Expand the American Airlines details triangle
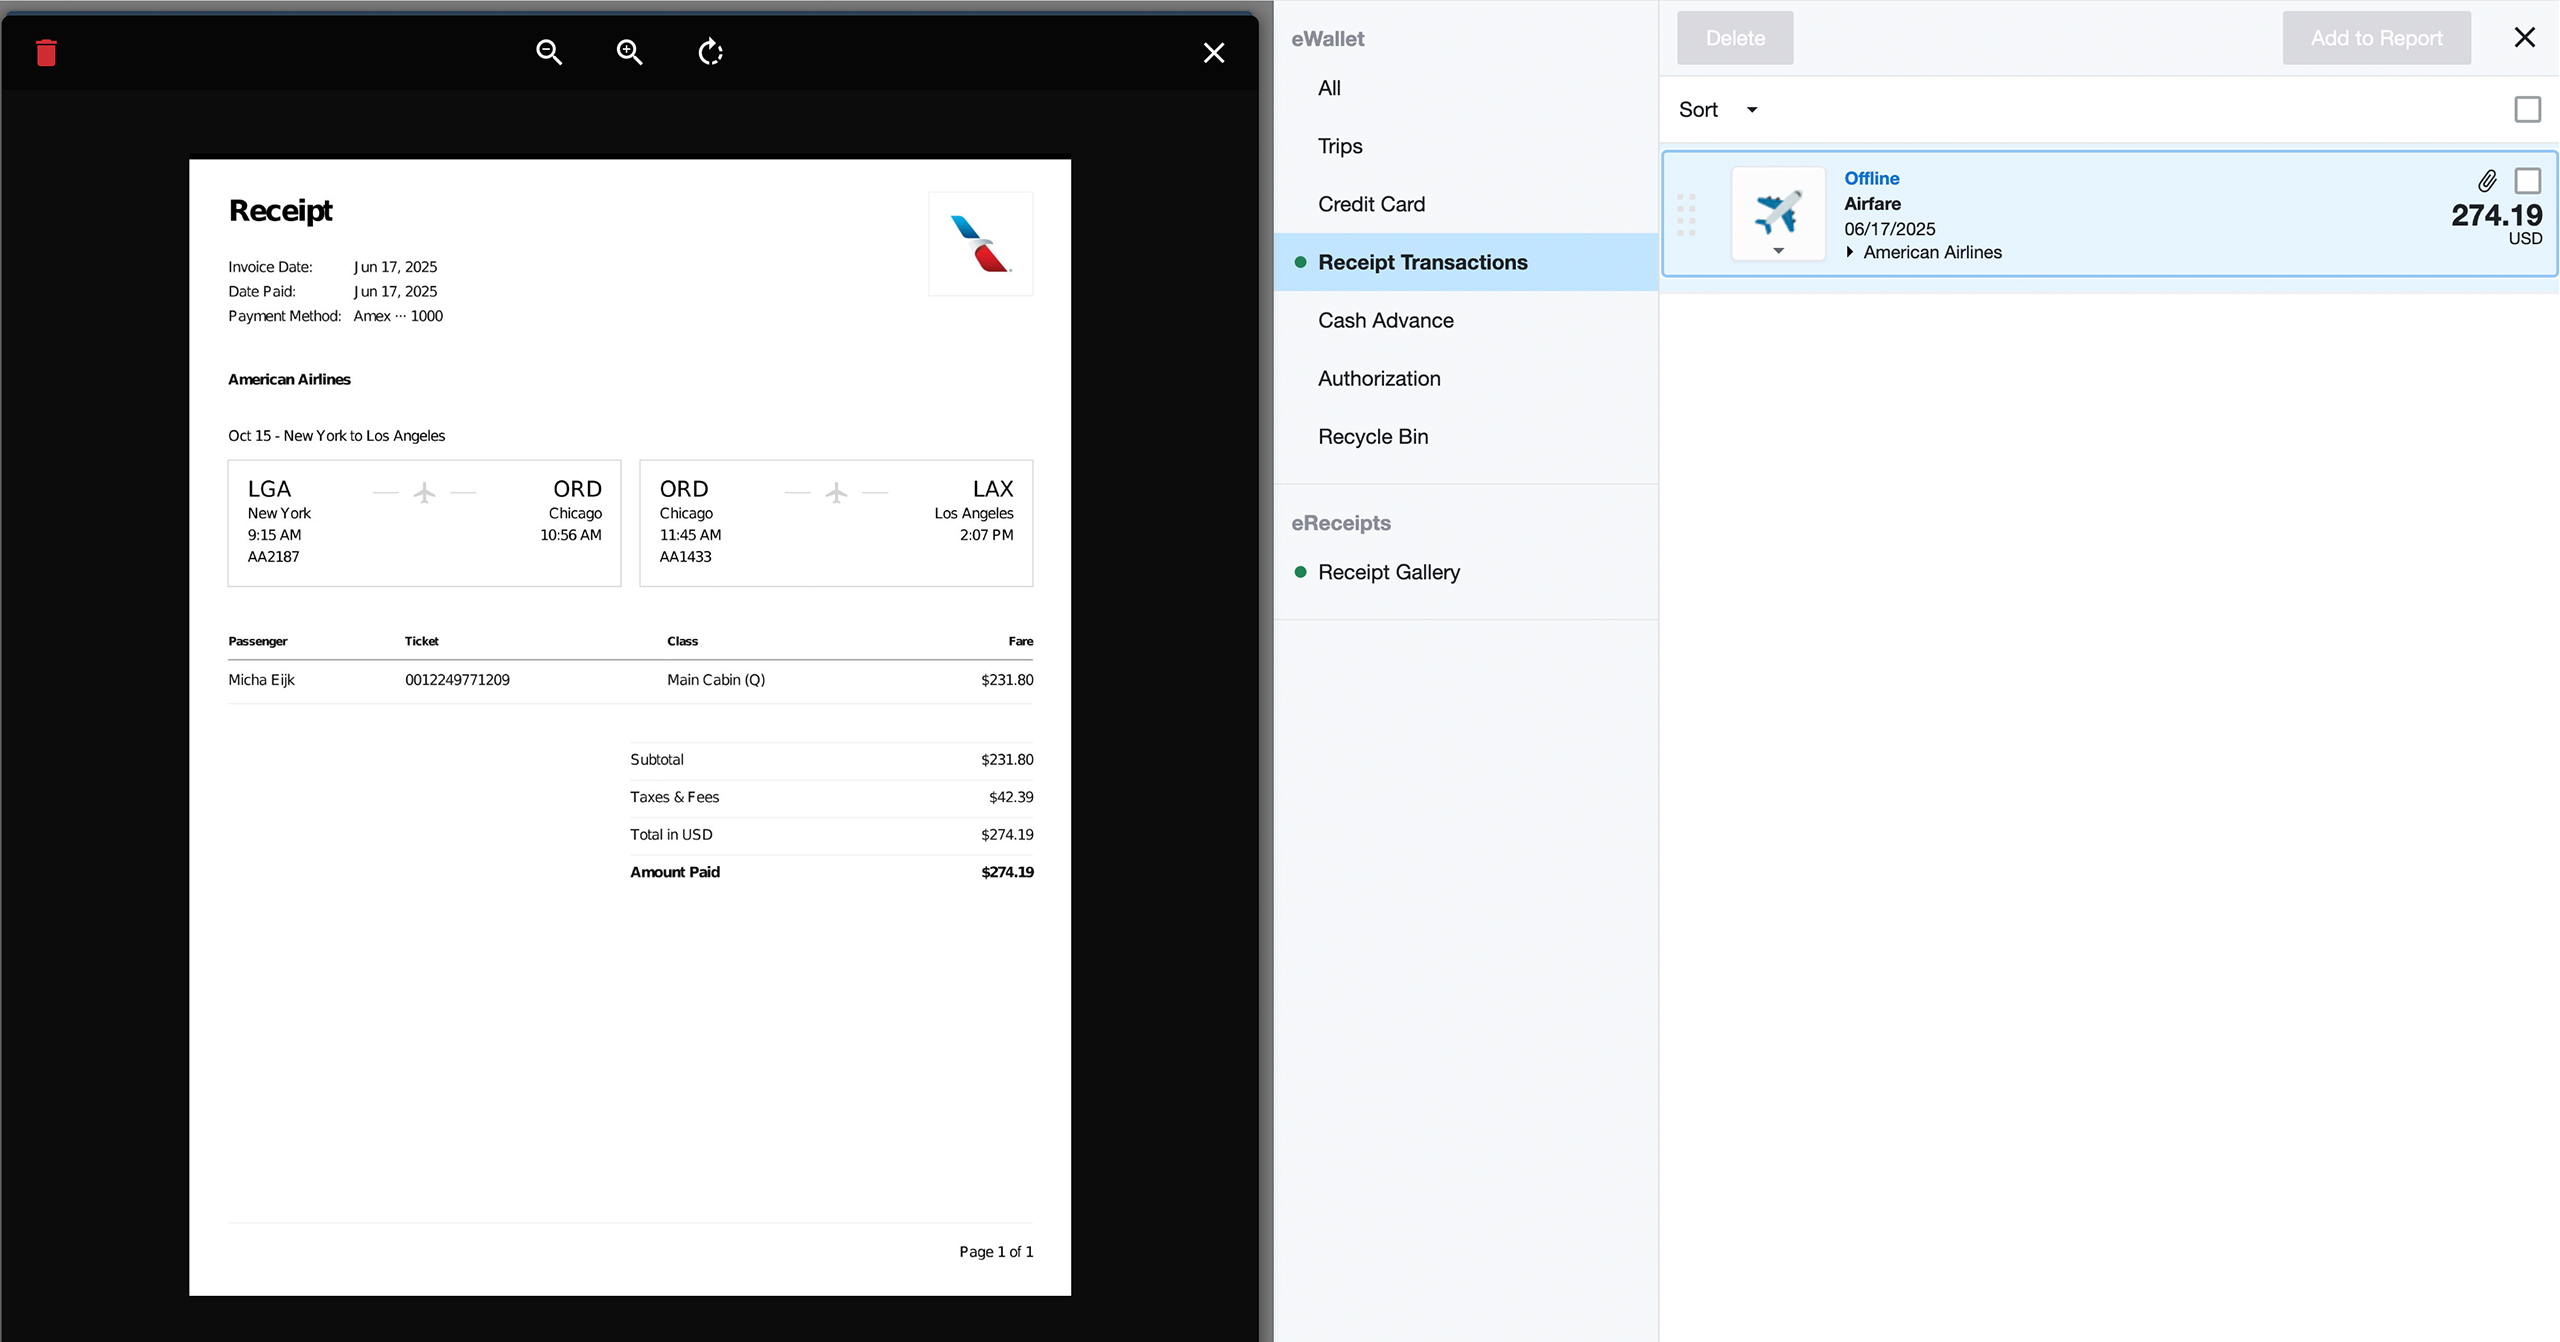 pyautogui.click(x=1850, y=252)
